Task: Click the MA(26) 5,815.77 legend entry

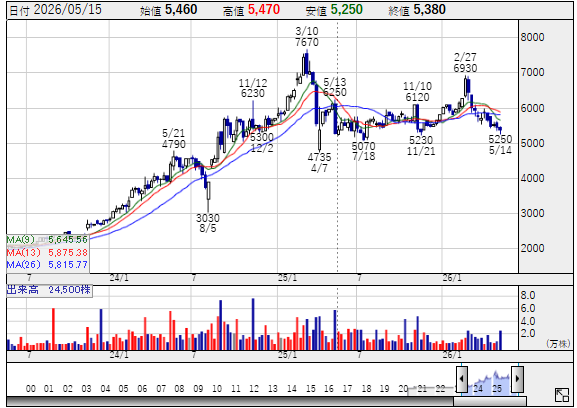Action: pos(47,265)
